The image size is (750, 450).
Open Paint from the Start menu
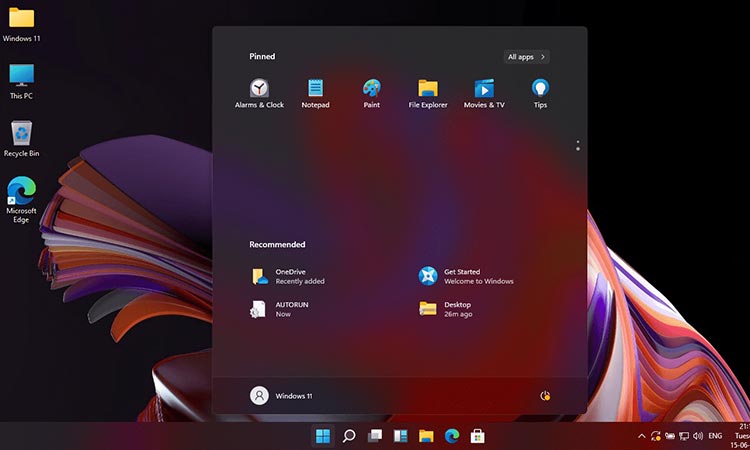[372, 94]
